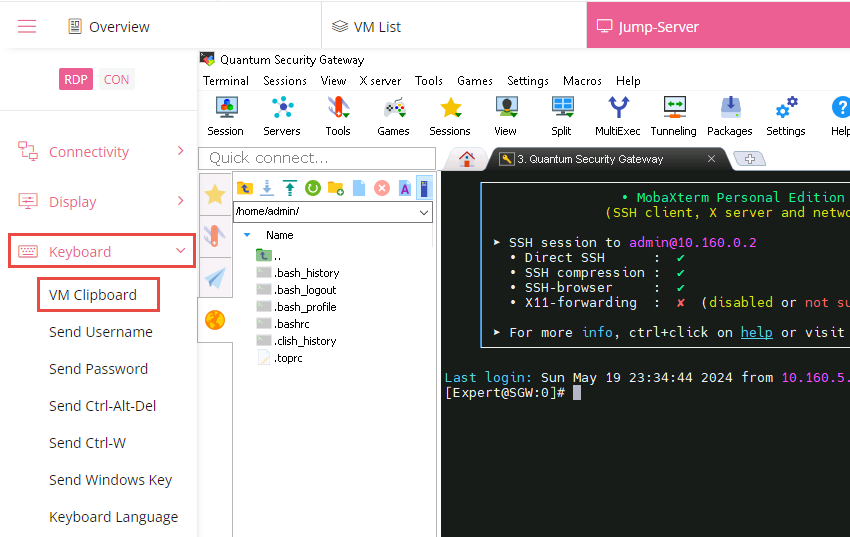Click Send Username
The height and width of the screenshot is (537, 850).
(101, 332)
